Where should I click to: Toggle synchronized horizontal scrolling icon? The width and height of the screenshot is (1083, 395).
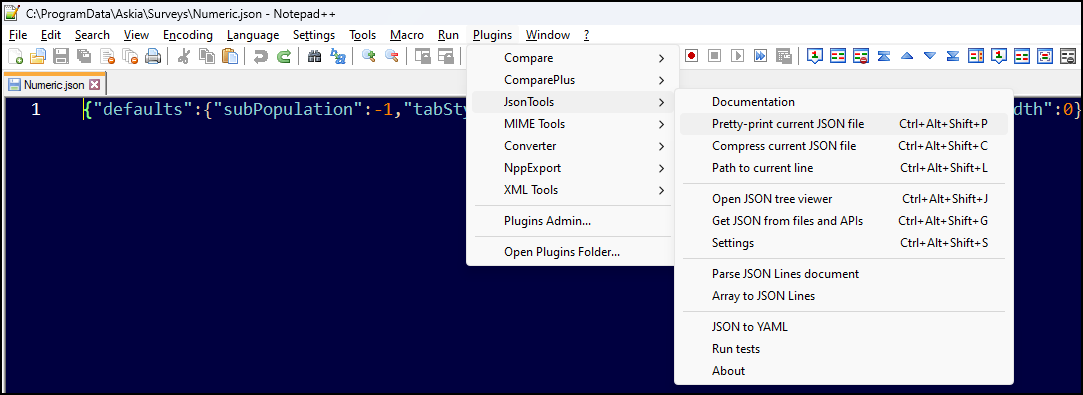coord(446,57)
